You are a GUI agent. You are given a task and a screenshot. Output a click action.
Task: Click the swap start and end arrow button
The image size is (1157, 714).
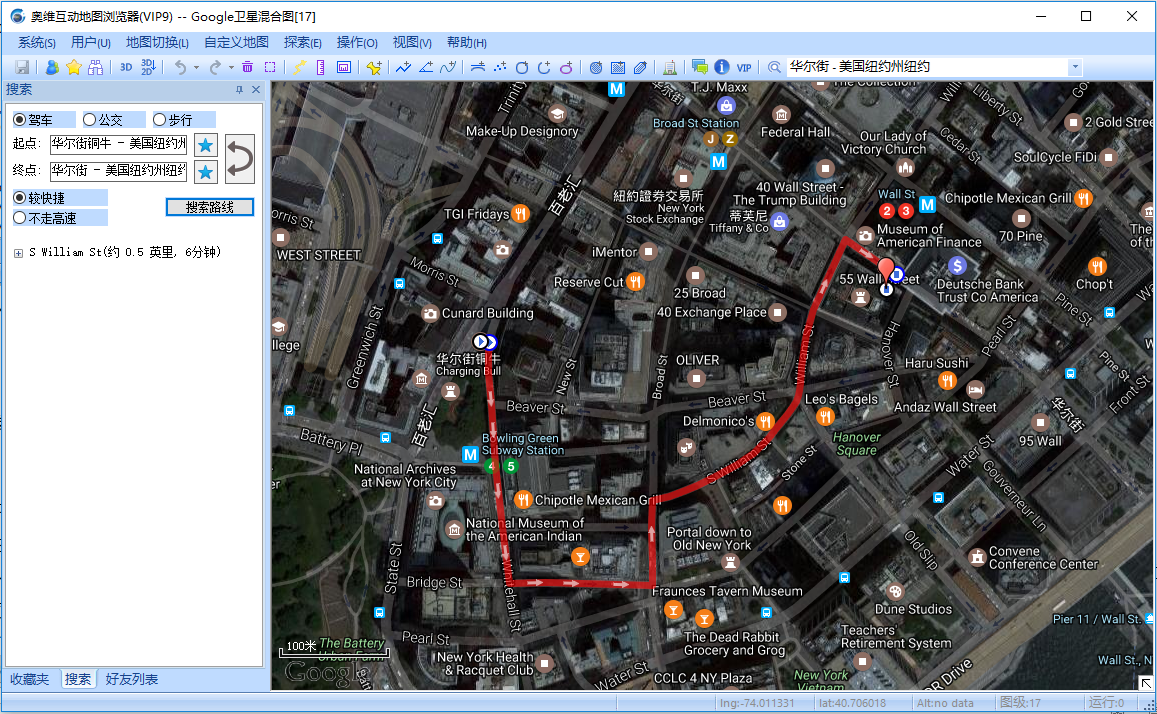240,159
